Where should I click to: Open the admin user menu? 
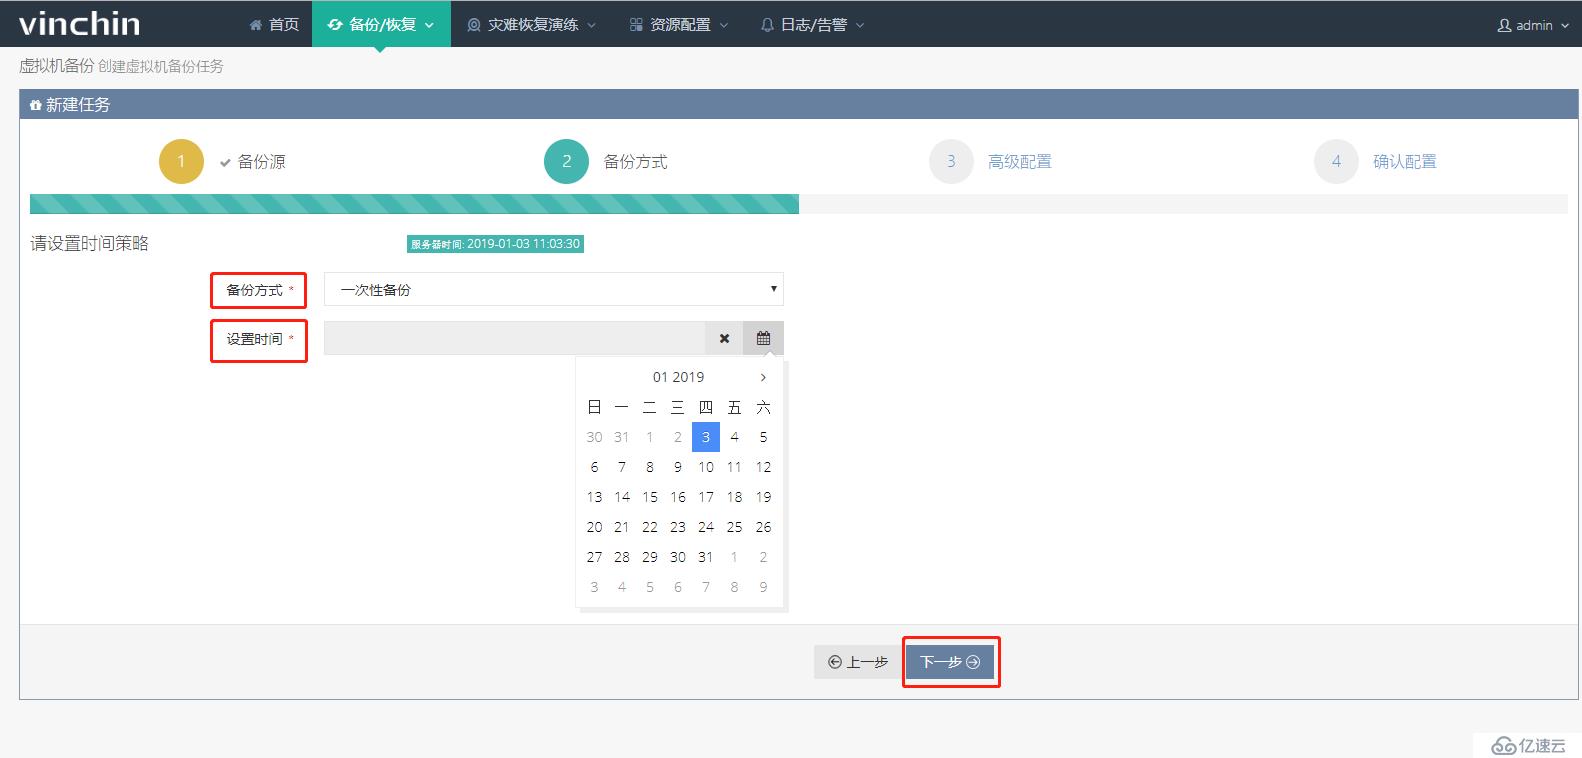pos(1532,25)
